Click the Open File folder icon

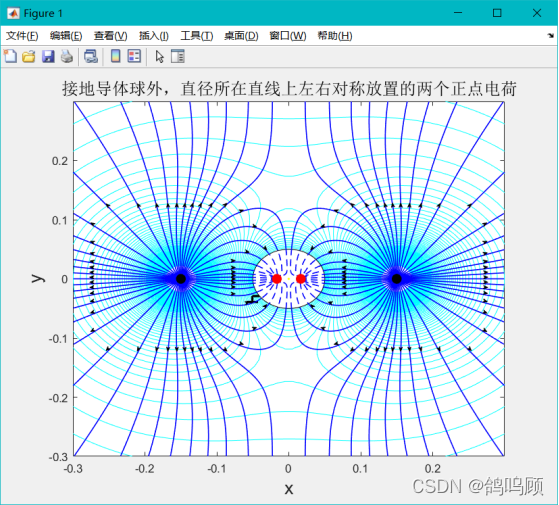(29, 56)
